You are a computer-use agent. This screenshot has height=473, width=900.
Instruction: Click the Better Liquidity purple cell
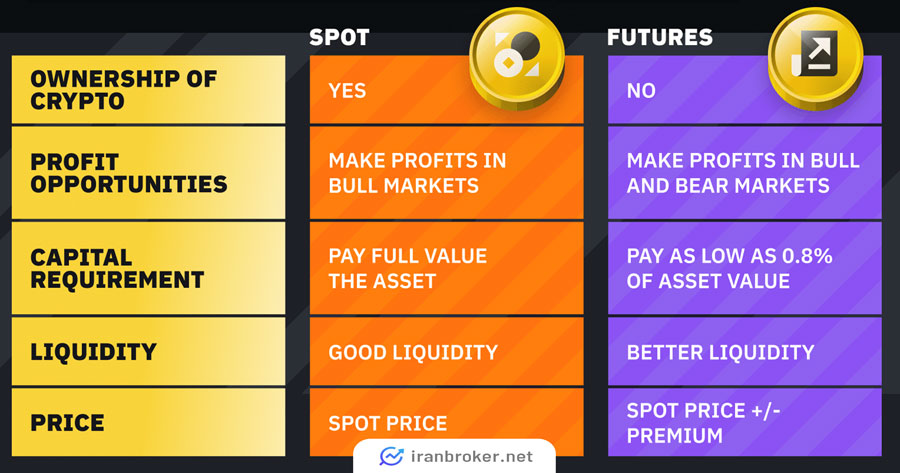coord(744,351)
